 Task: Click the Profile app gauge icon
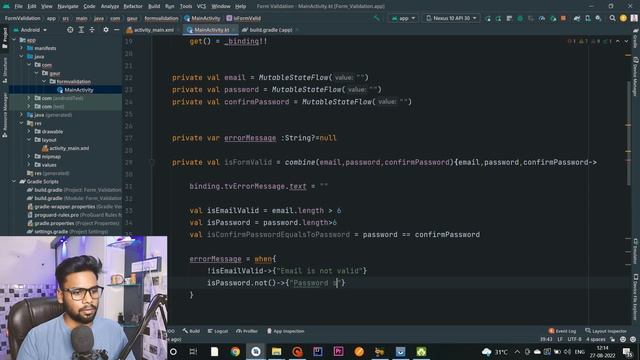coord(542,18)
